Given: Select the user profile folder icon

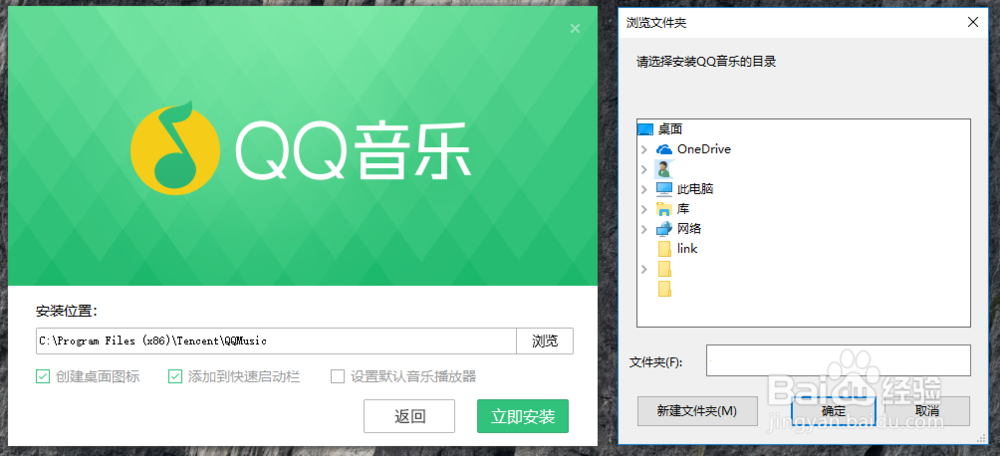Looking at the screenshot, I should [x=663, y=168].
